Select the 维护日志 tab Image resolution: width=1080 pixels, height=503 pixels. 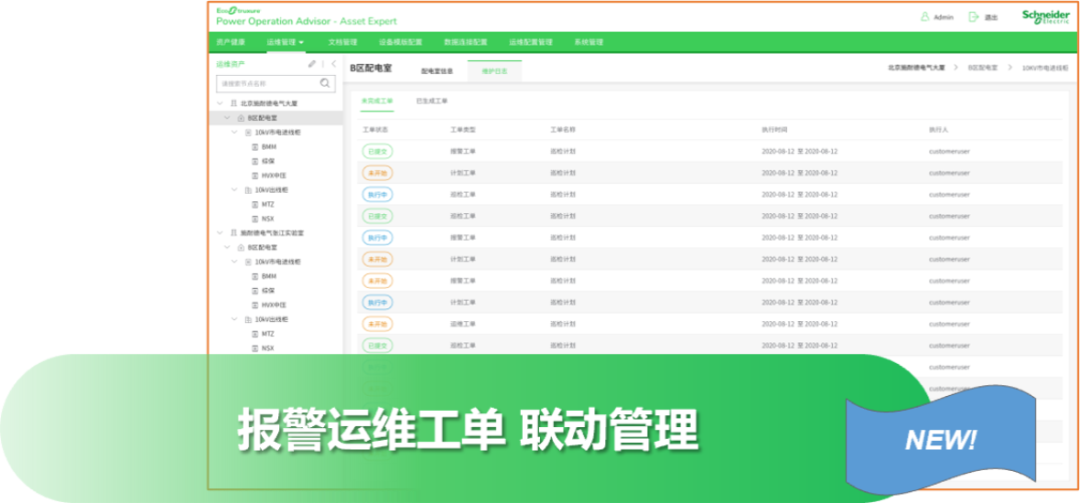pos(494,71)
